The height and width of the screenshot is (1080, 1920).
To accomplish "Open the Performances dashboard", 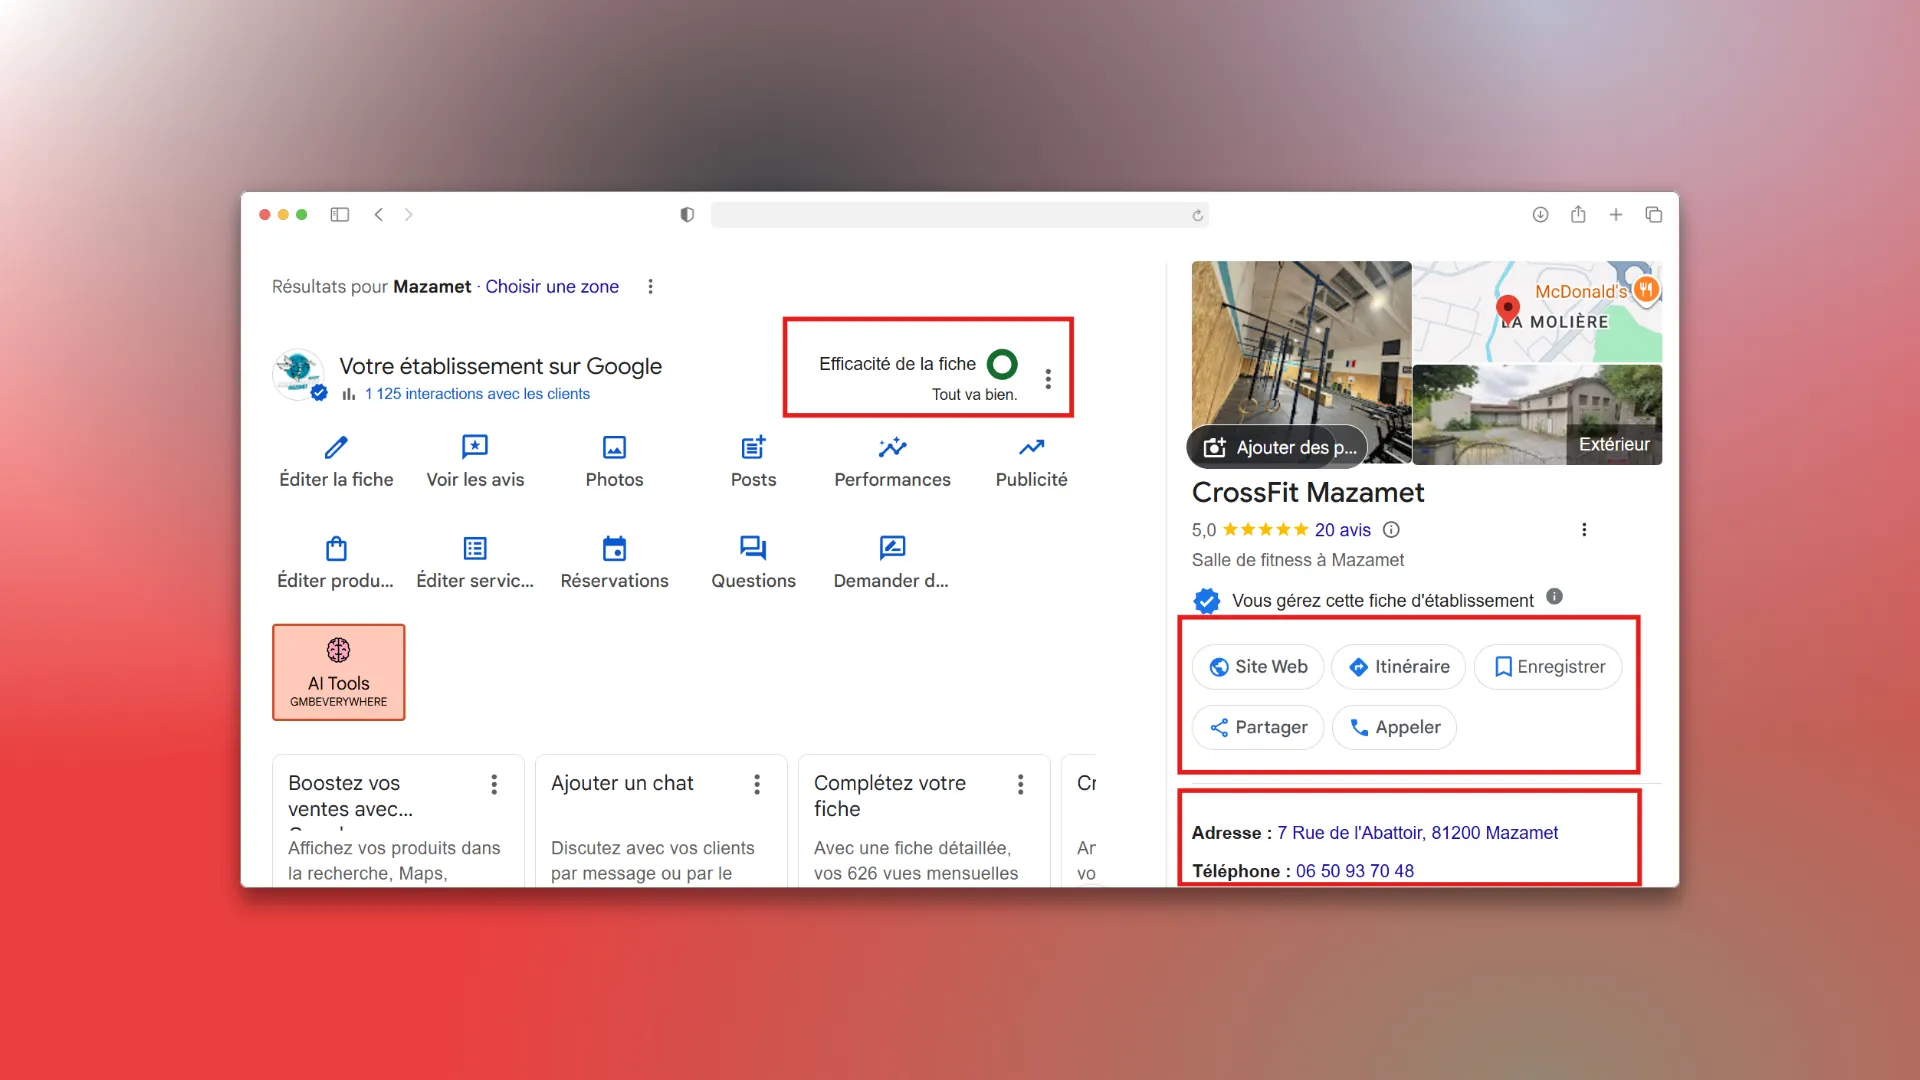I will [892, 460].
